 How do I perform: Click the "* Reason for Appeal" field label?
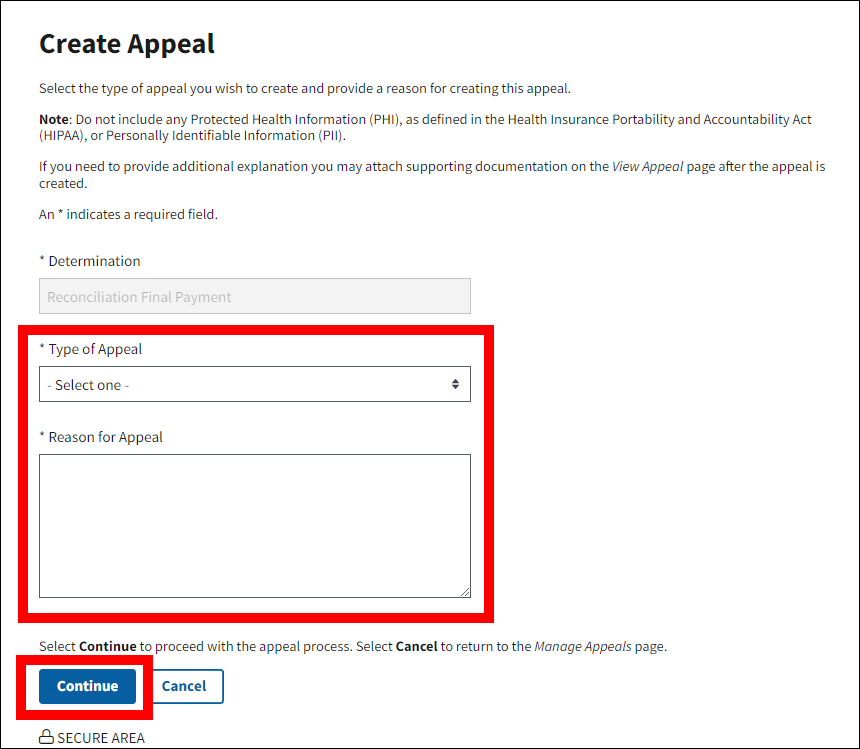(101, 437)
